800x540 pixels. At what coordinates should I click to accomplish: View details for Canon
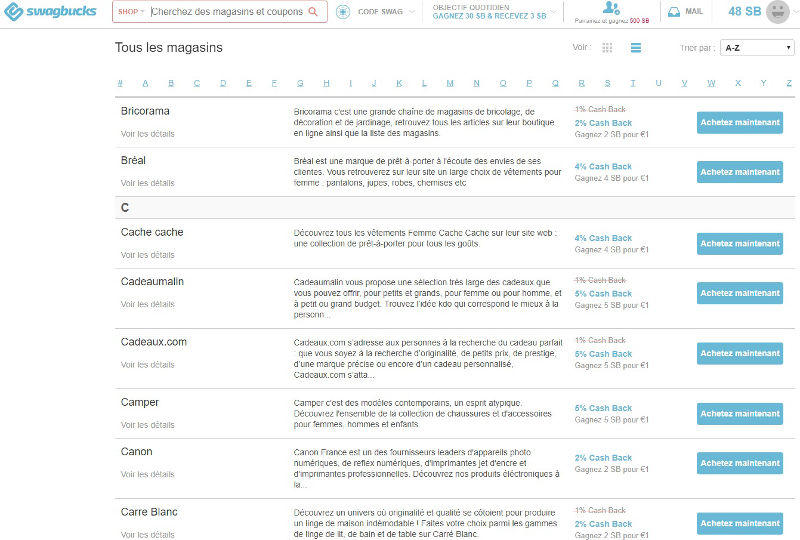(147, 474)
